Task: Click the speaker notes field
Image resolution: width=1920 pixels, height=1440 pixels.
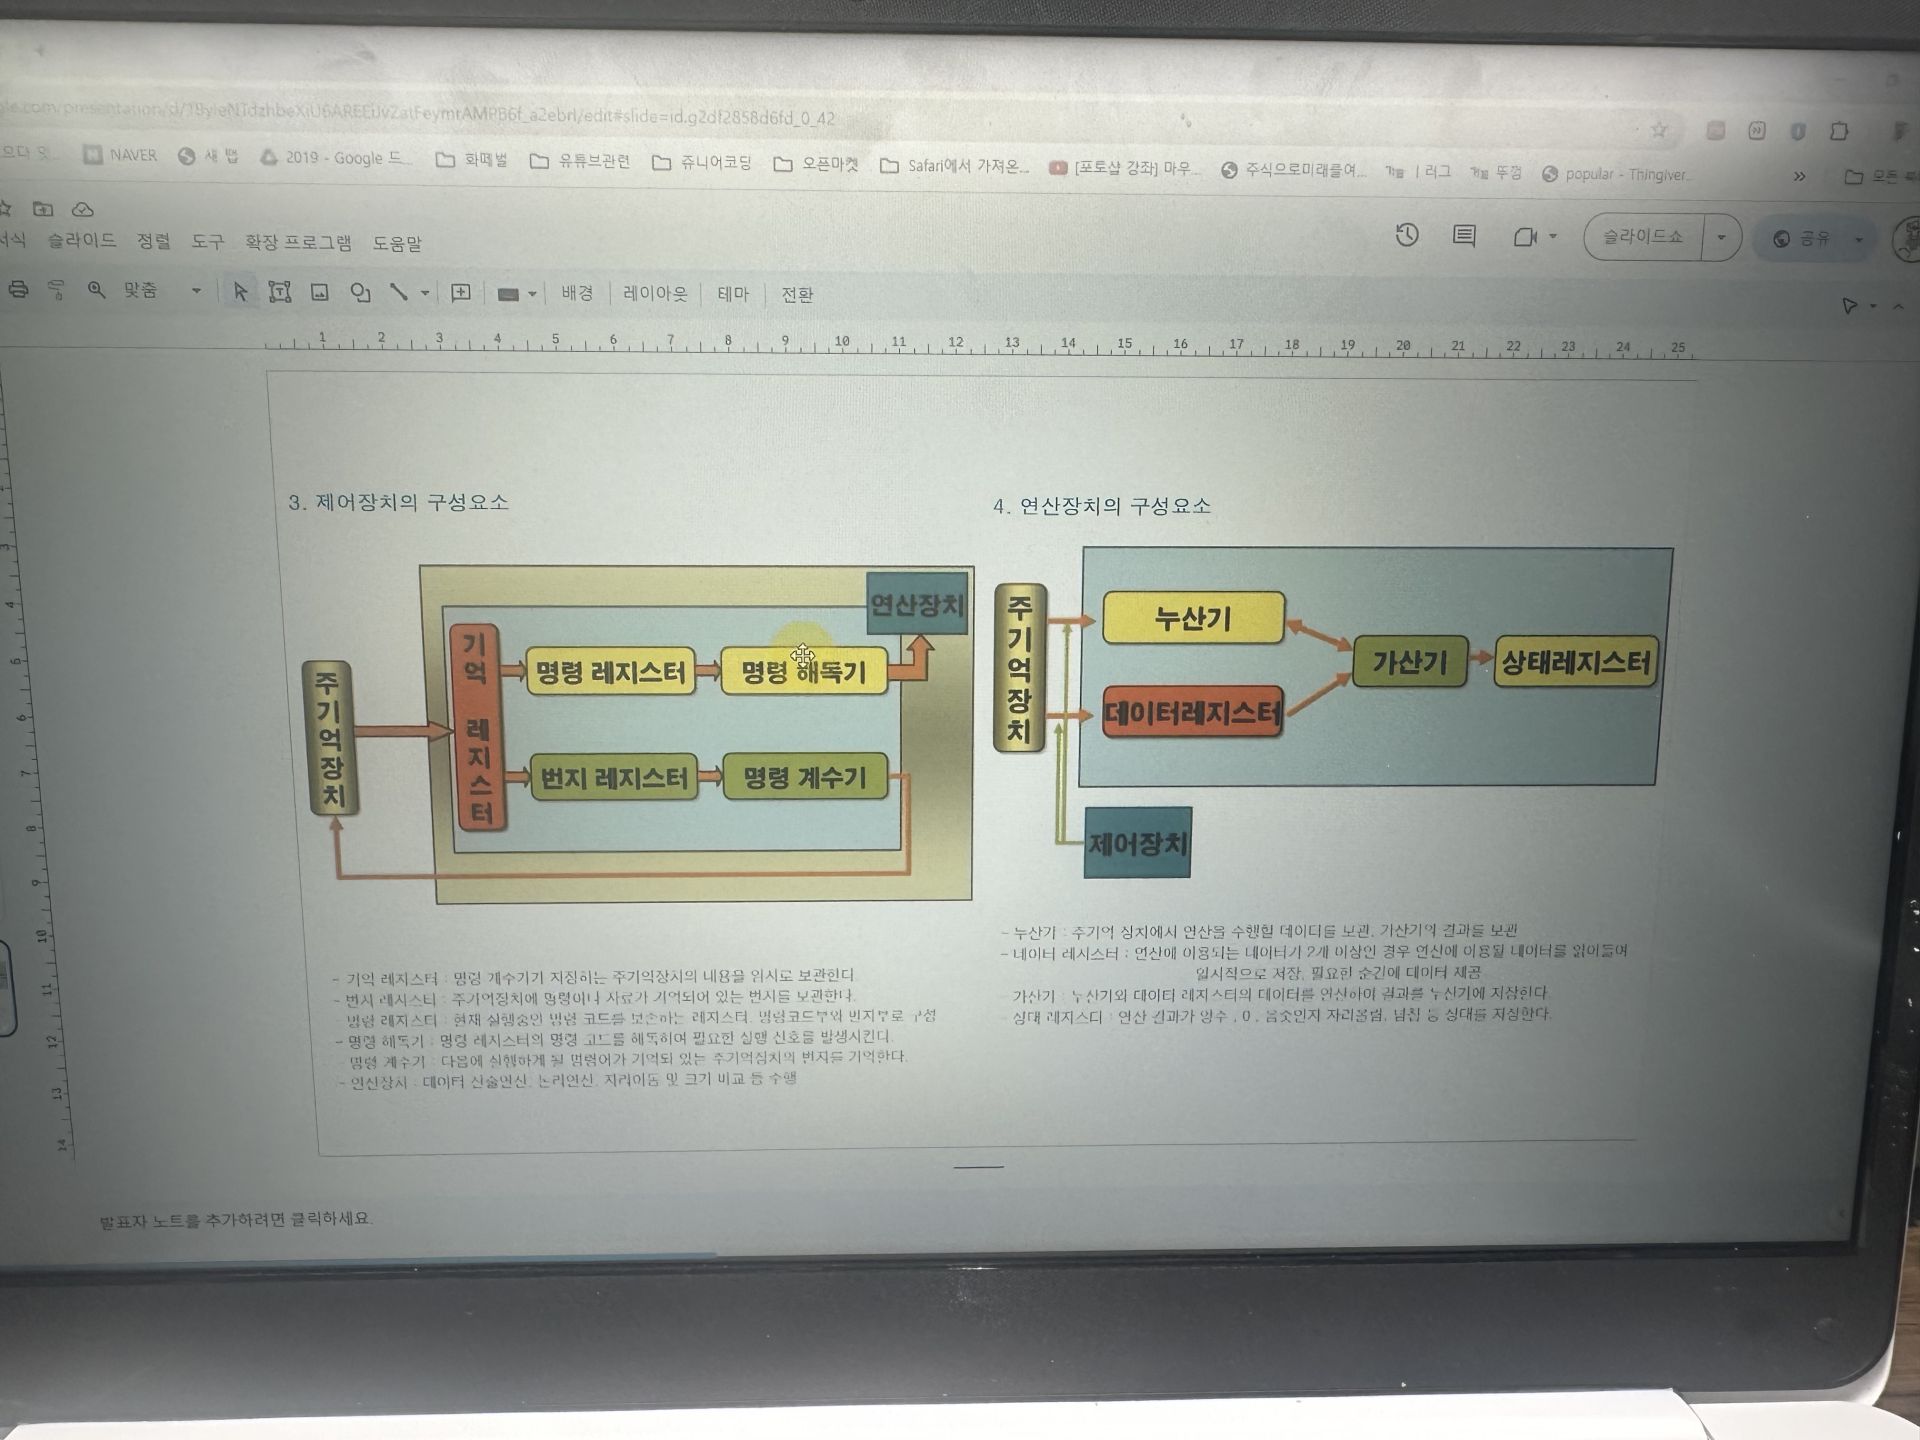Action: point(236,1219)
